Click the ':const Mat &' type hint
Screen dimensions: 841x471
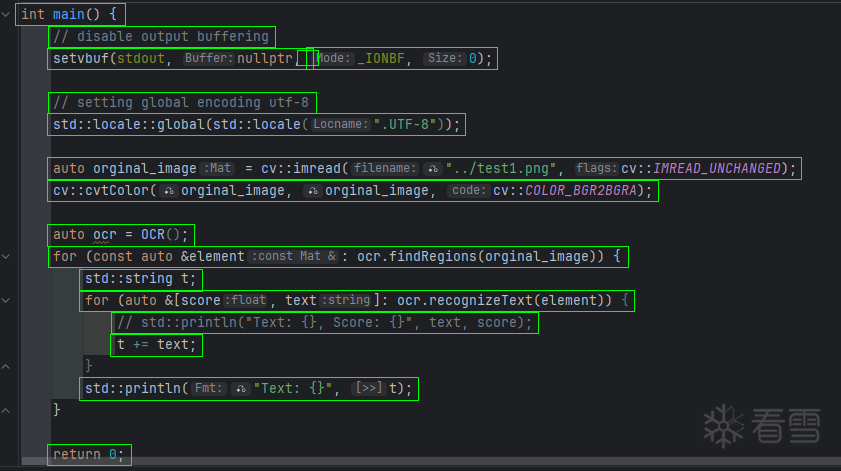pyautogui.click(x=294, y=256)
